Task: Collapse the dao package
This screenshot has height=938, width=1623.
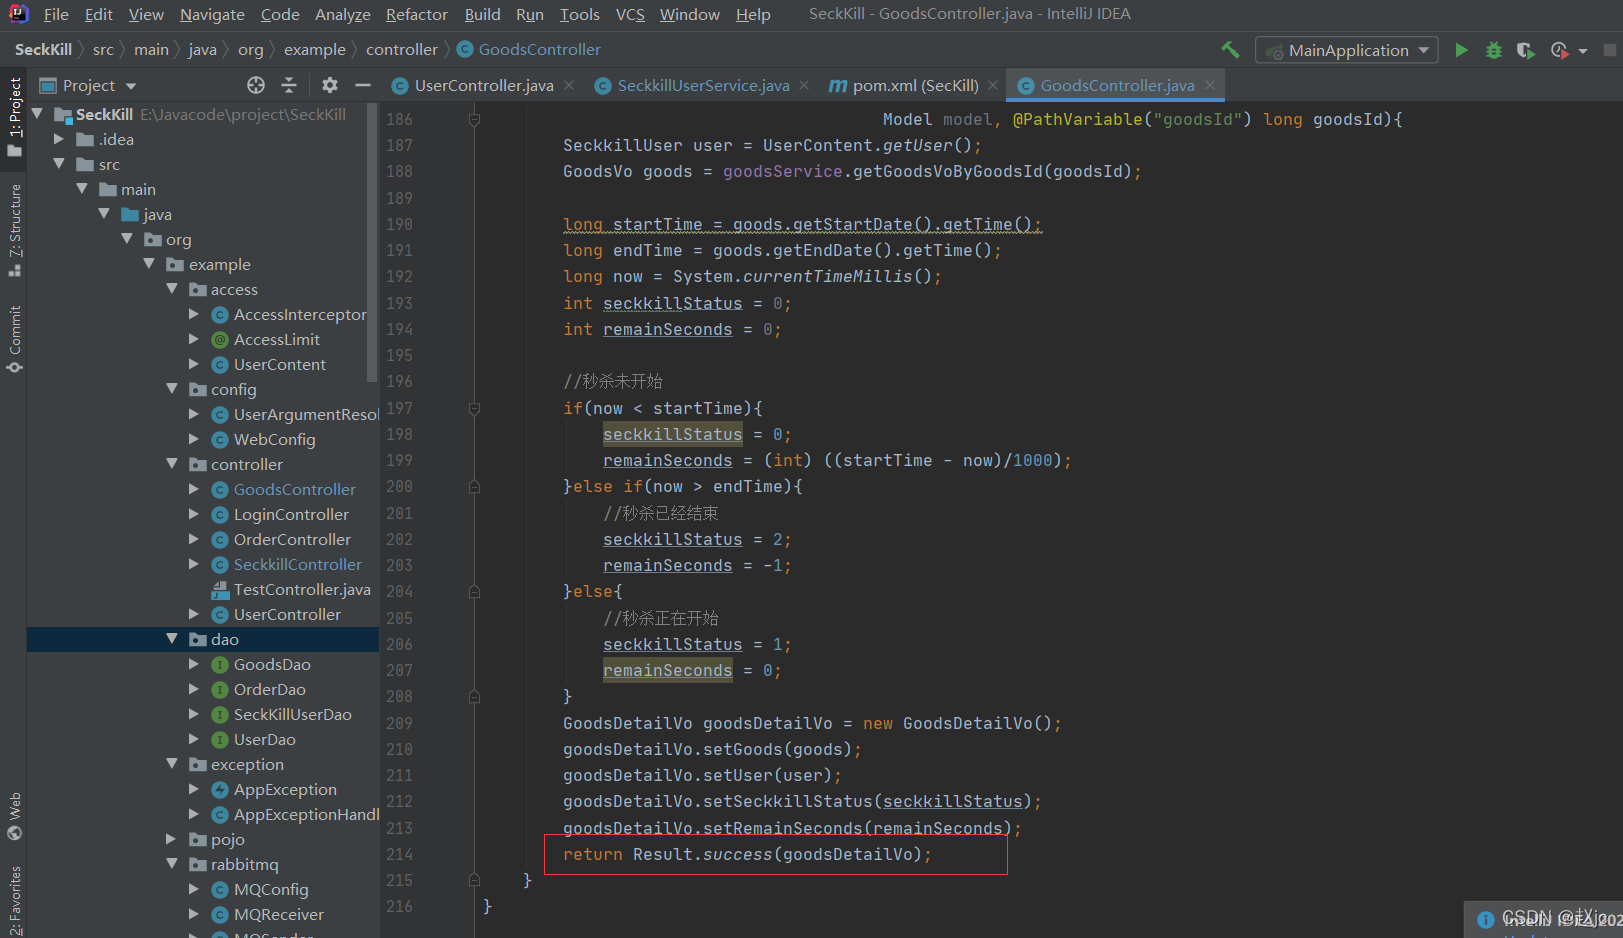Action: (172, 639)
